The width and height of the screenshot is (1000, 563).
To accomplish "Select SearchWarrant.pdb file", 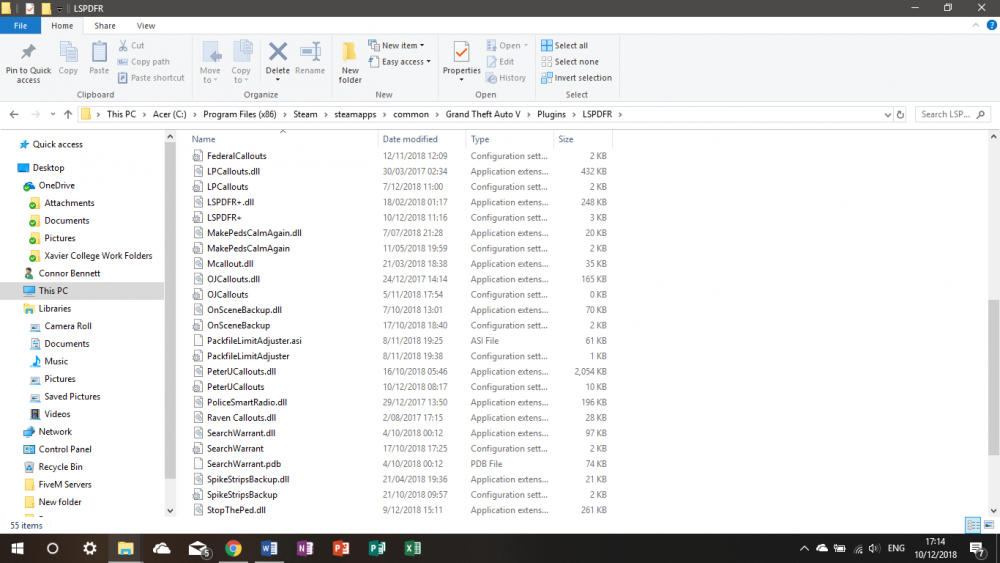I will click(x=244, y=464).
